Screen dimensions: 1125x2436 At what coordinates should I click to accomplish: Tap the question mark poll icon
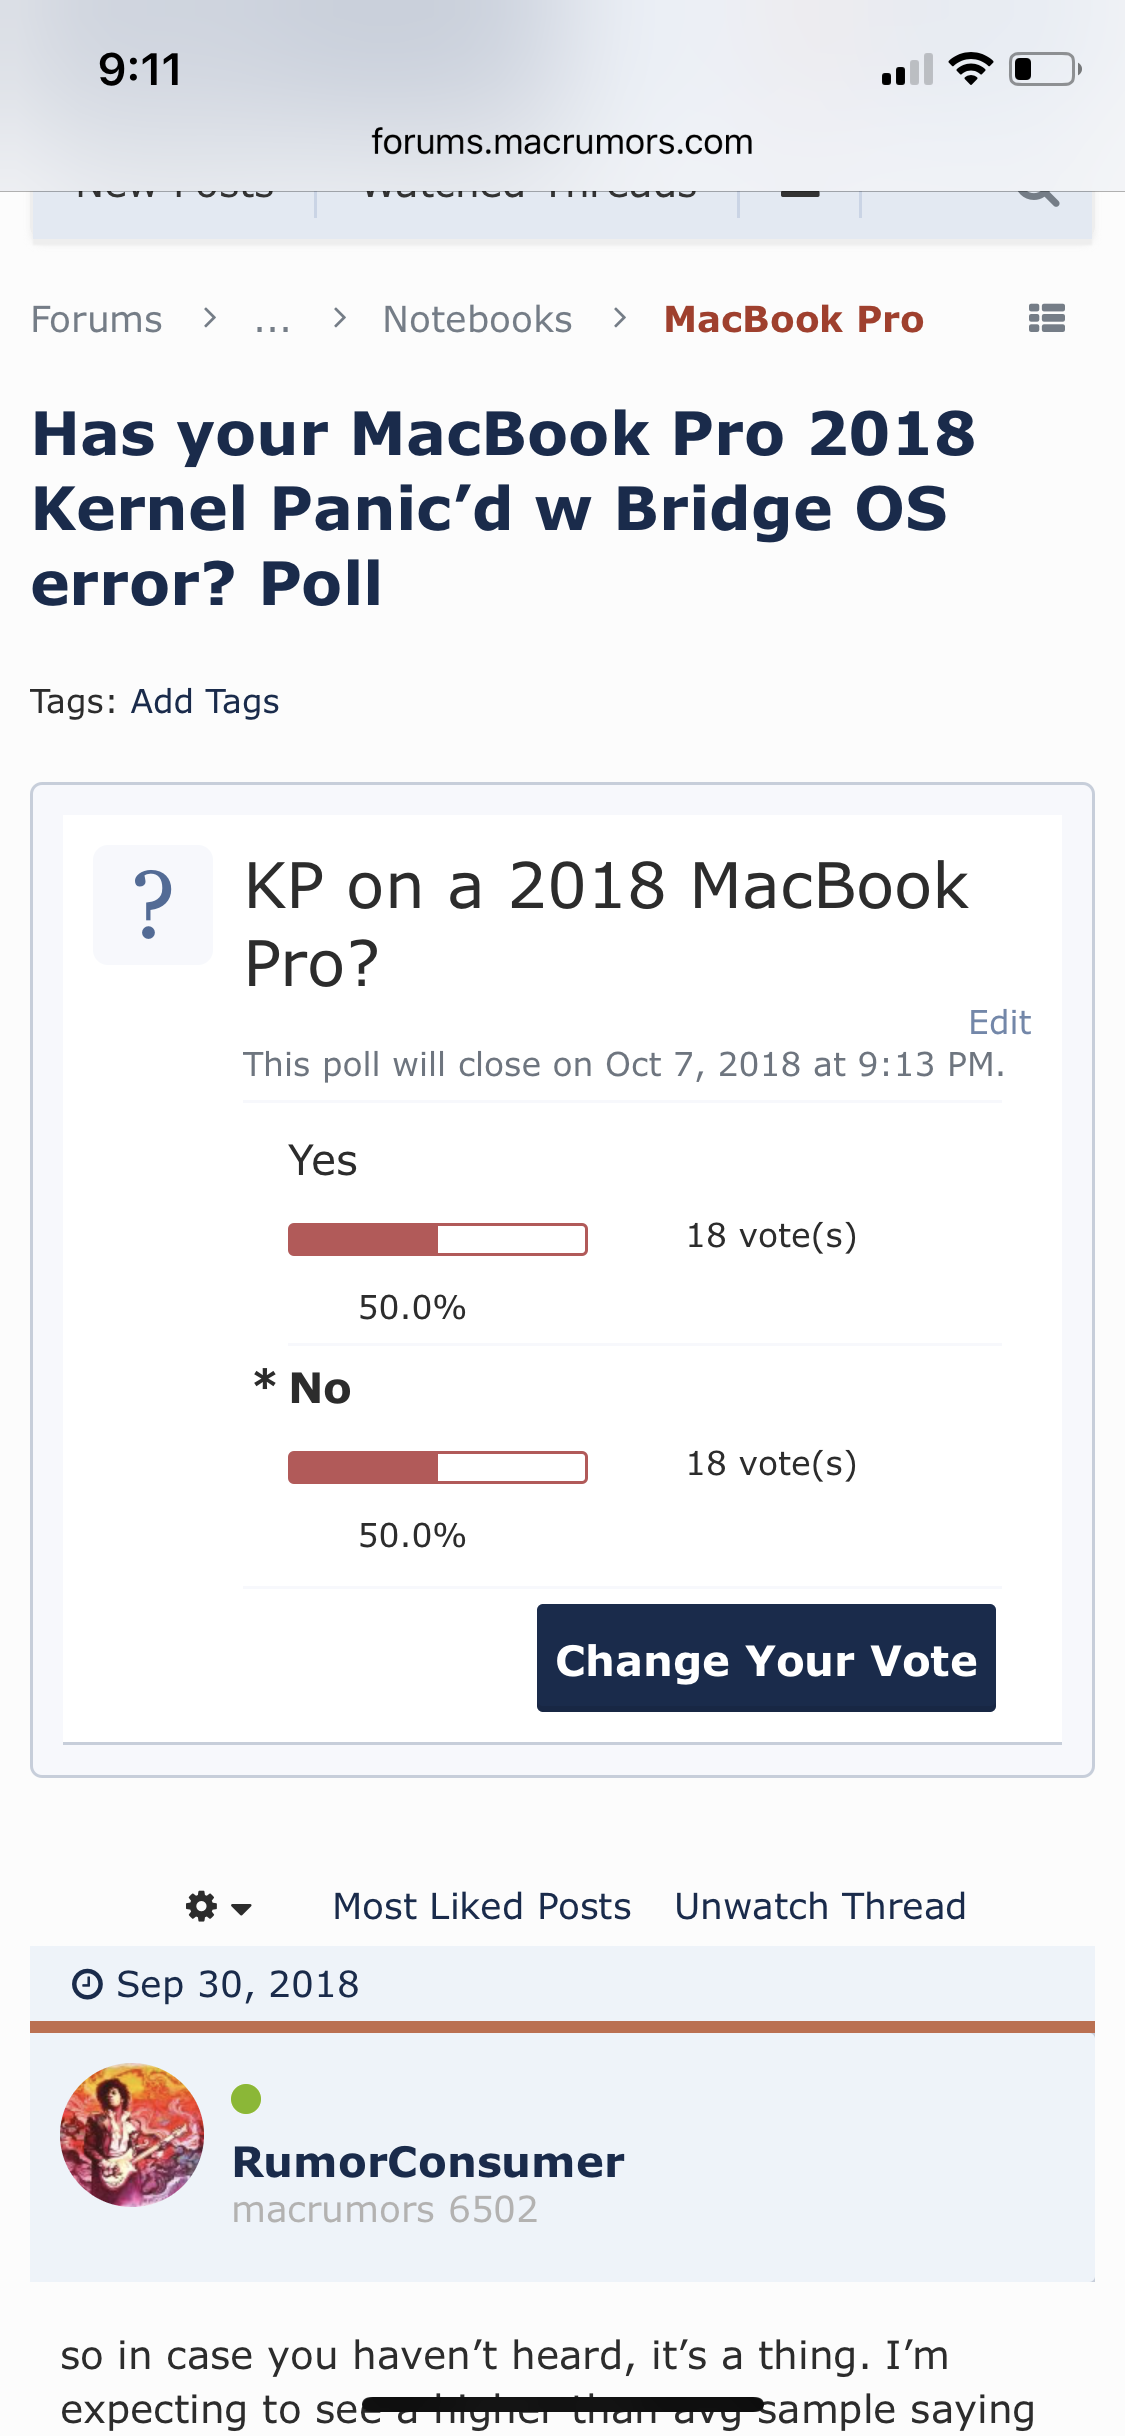152,905
